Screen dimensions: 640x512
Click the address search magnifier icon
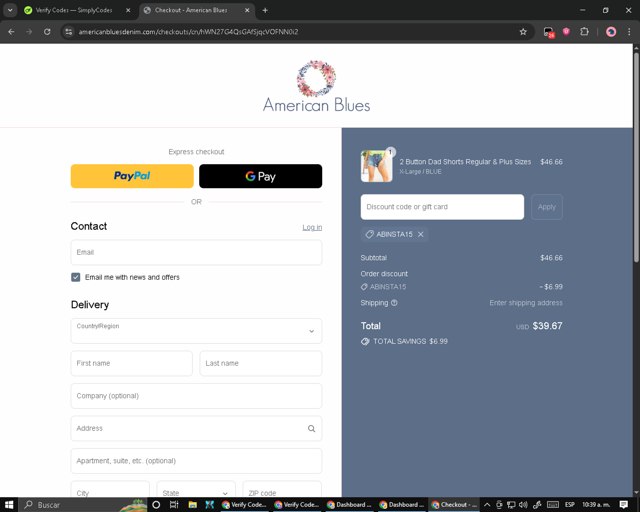[x=311, y=429]
